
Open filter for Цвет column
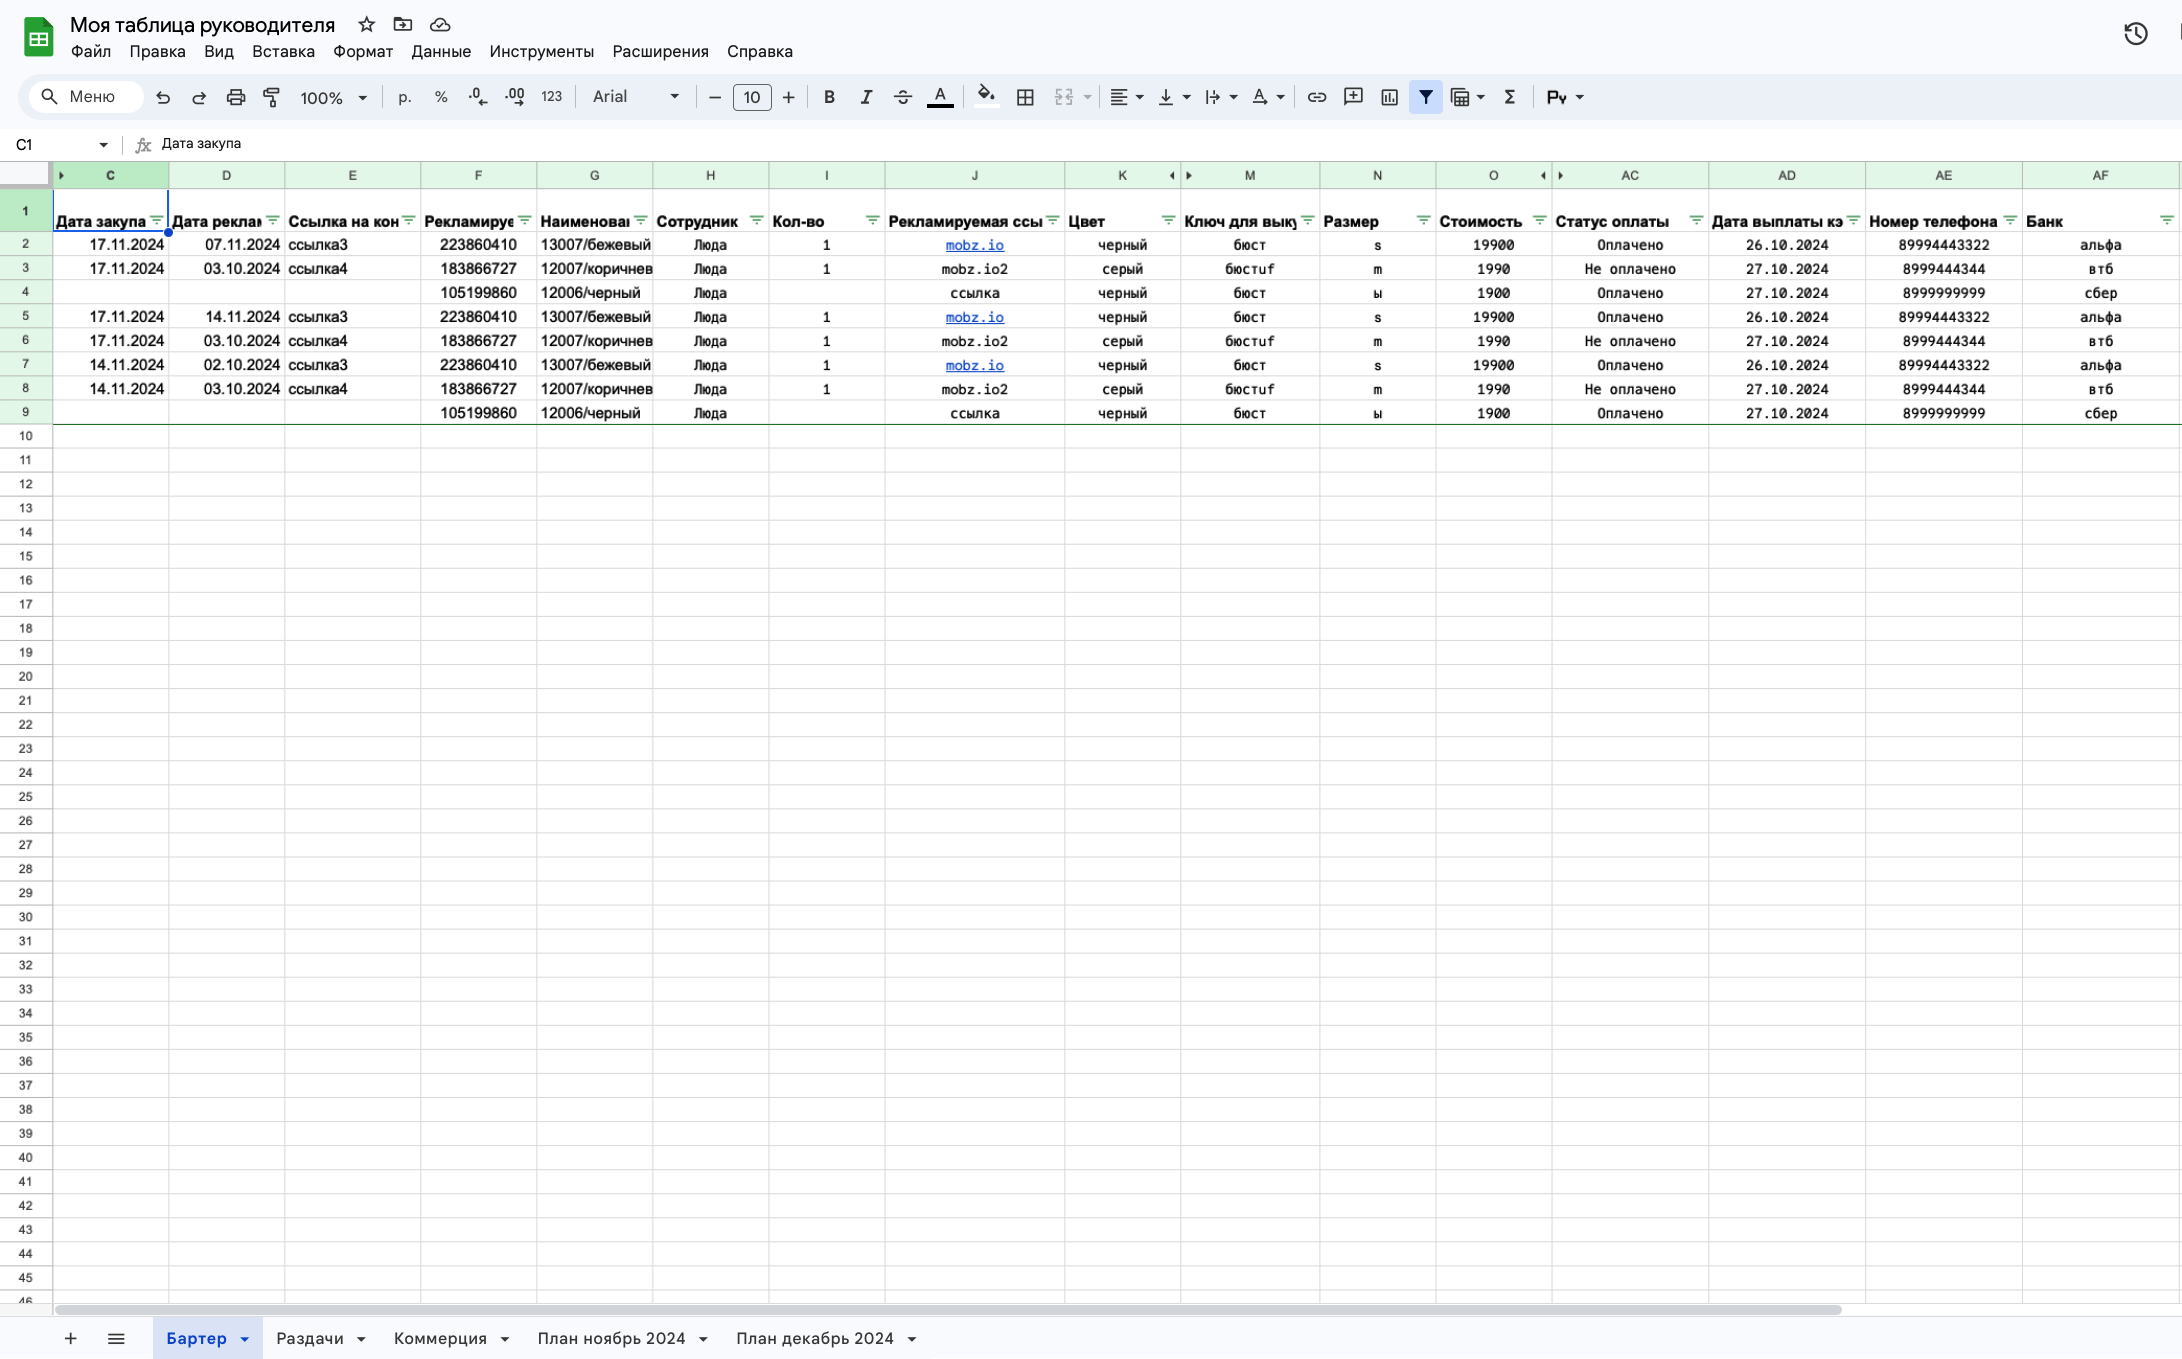(x=1168, y=220)
